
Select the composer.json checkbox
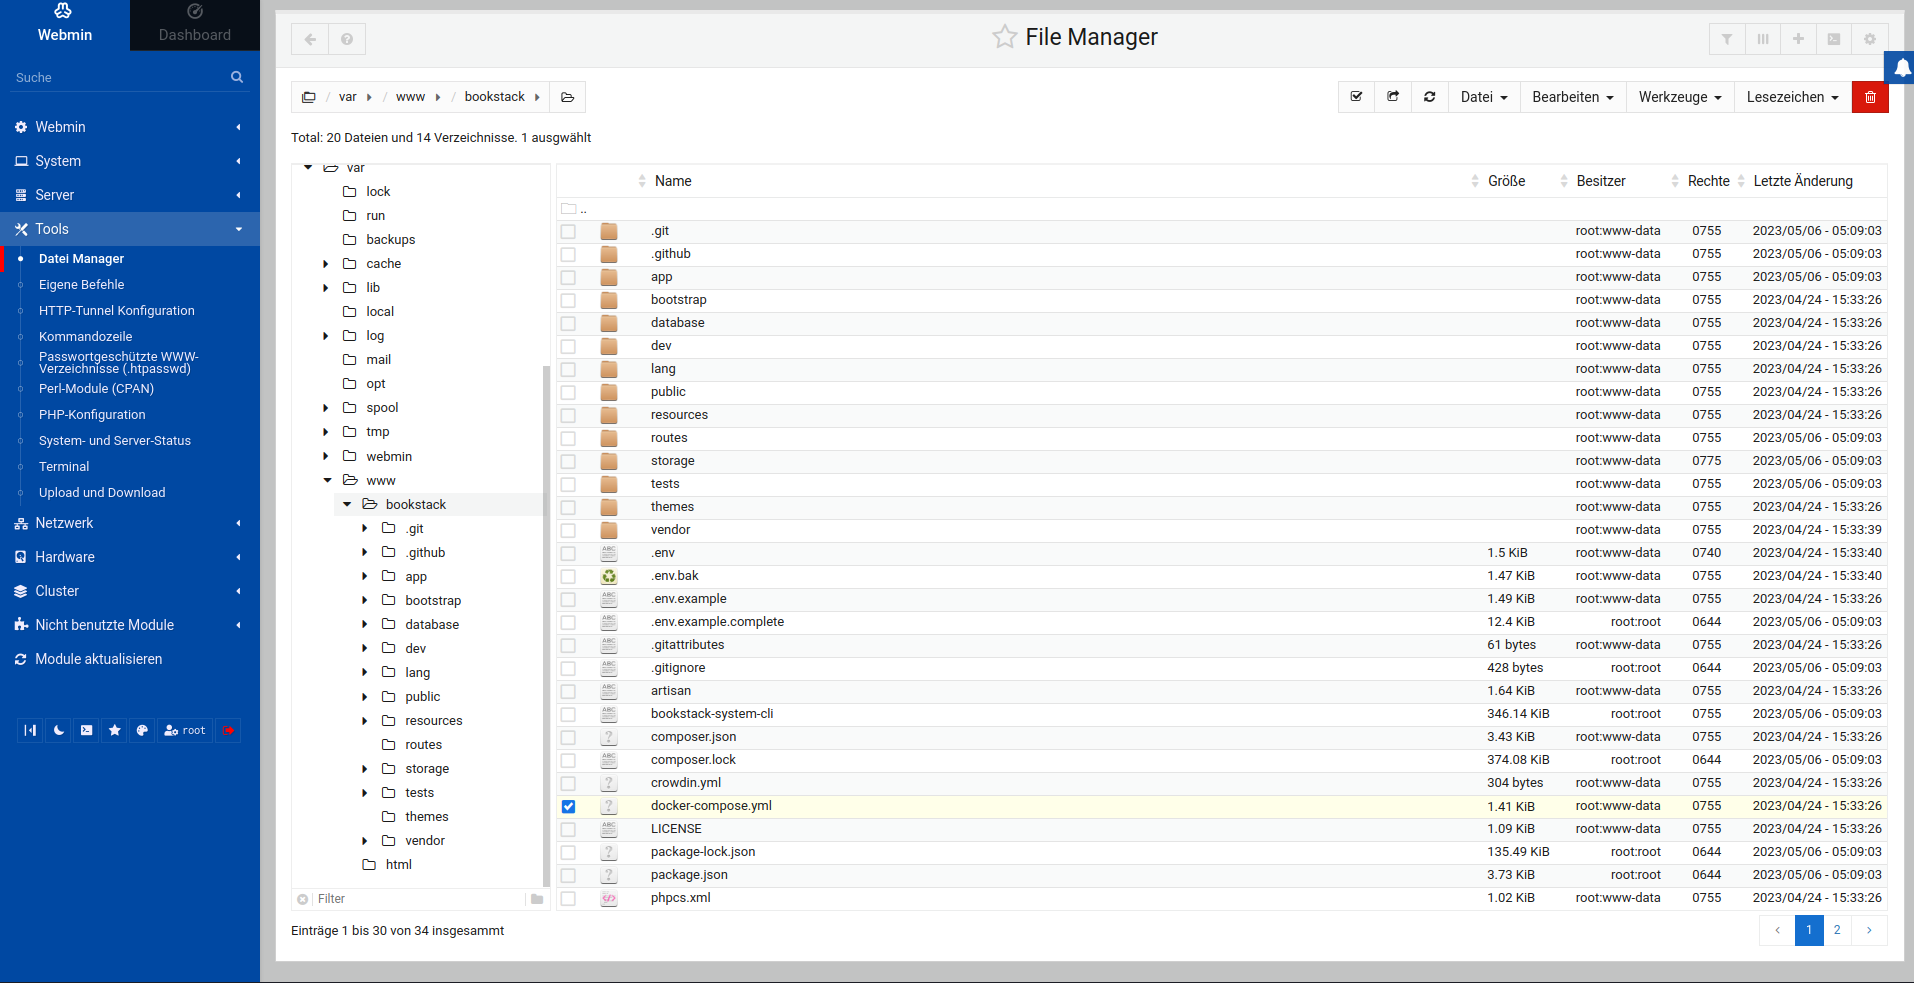[x=568, y=737]
